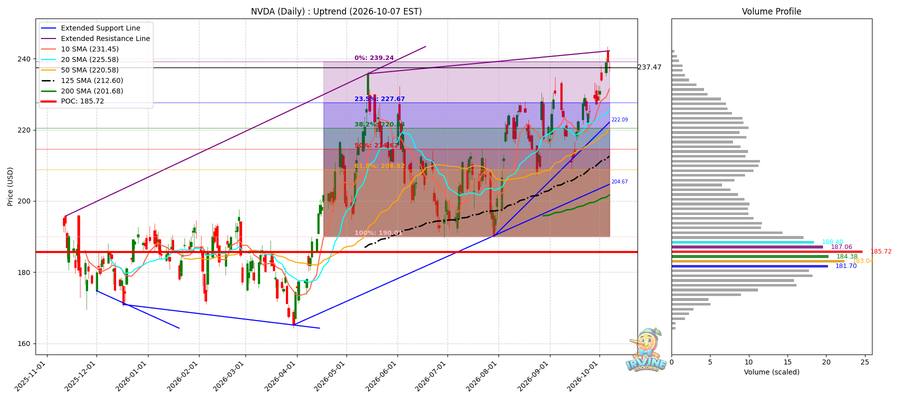Click the 'Price (USD)' axis label
Screen dimensions: 900x400
coord(10,186)
